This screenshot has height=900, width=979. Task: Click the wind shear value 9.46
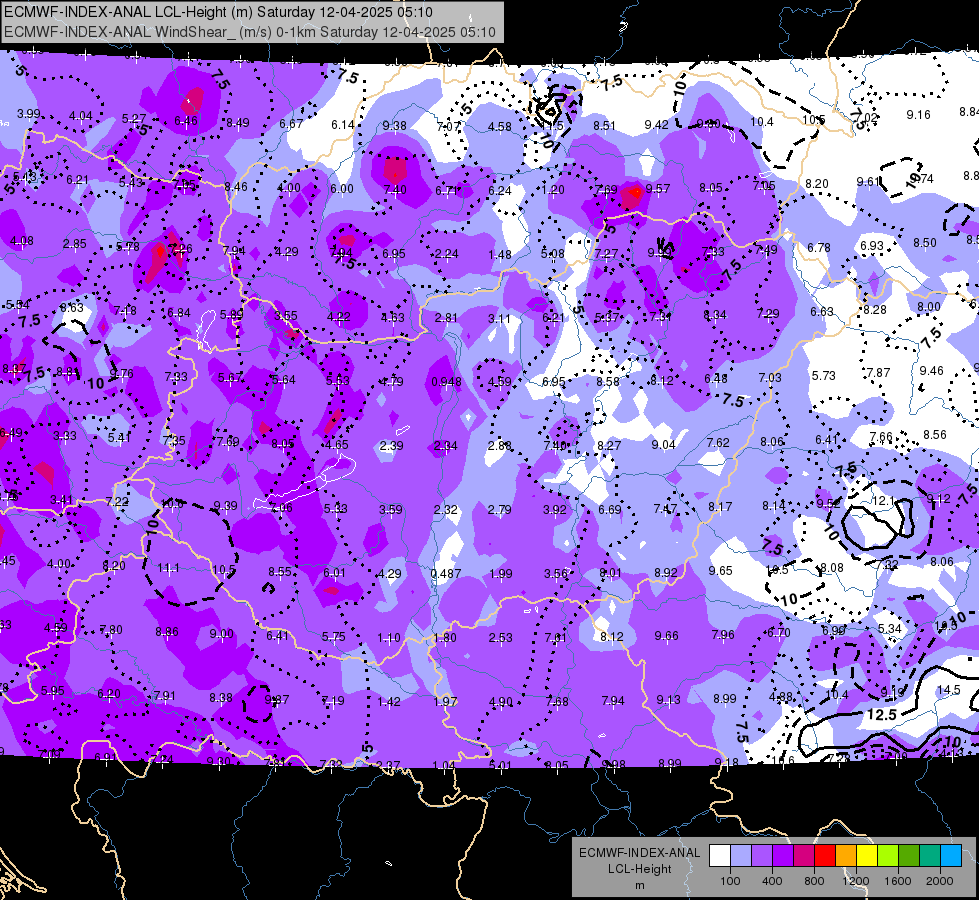click(932, 371)
